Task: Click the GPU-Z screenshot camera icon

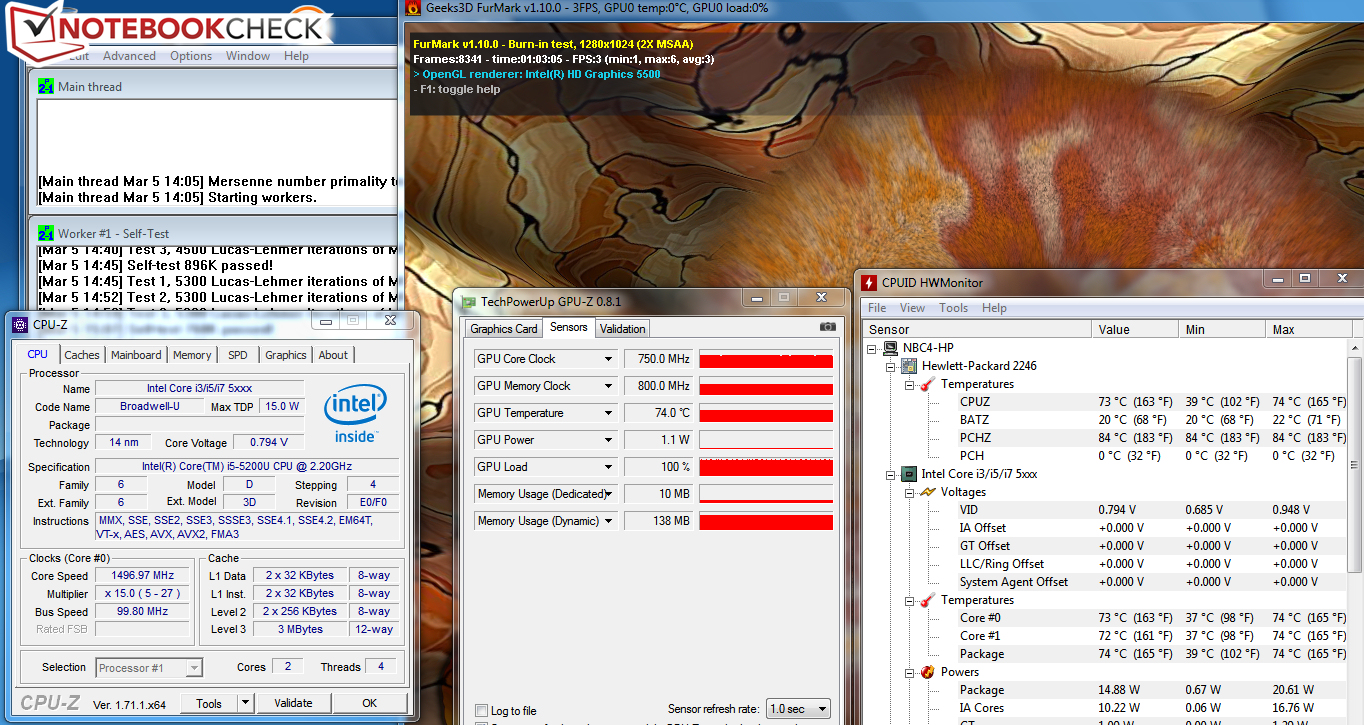Action: (827, 327)
